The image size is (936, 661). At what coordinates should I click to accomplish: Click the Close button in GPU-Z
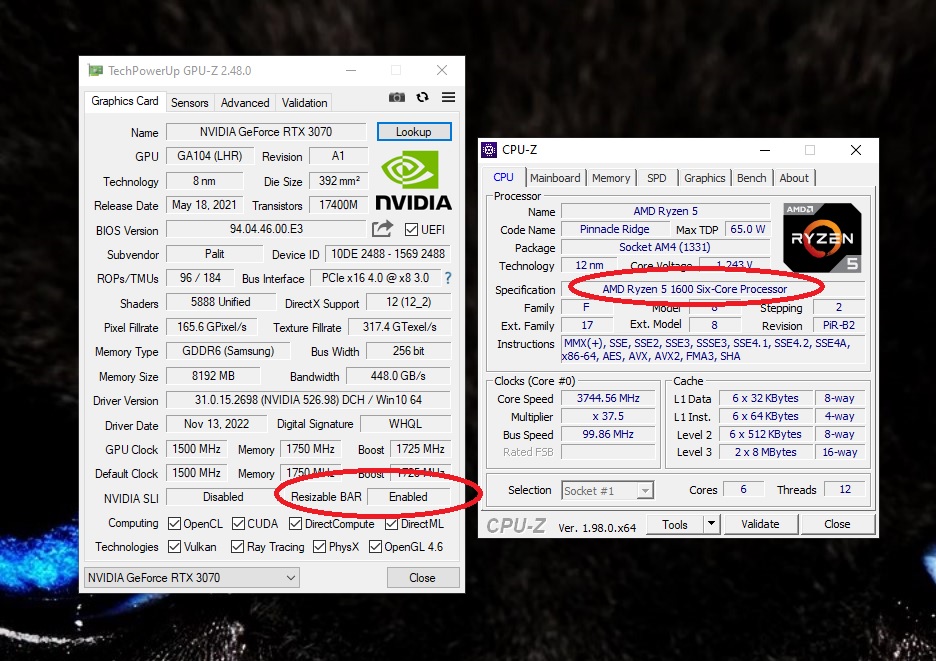click(x=423, y=577)
